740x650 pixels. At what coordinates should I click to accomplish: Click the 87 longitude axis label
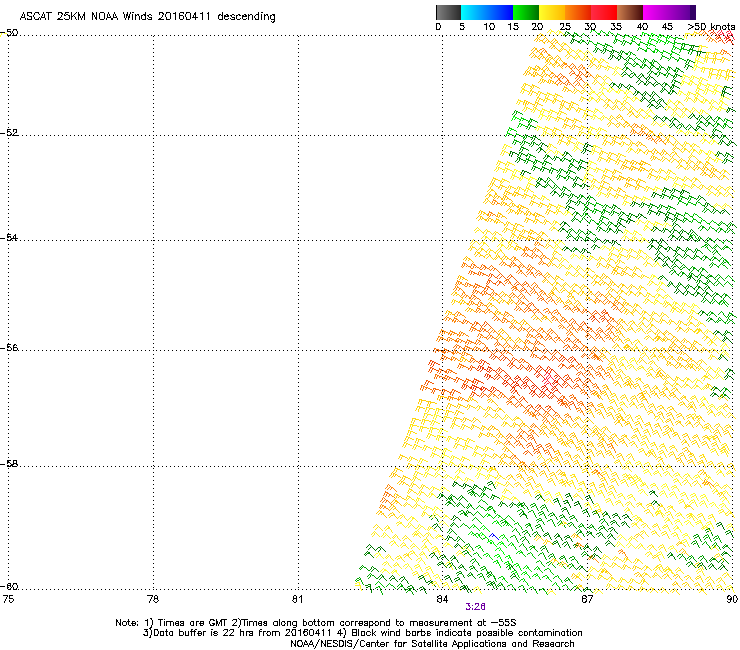pyautogui.click(x=587, y=599)
